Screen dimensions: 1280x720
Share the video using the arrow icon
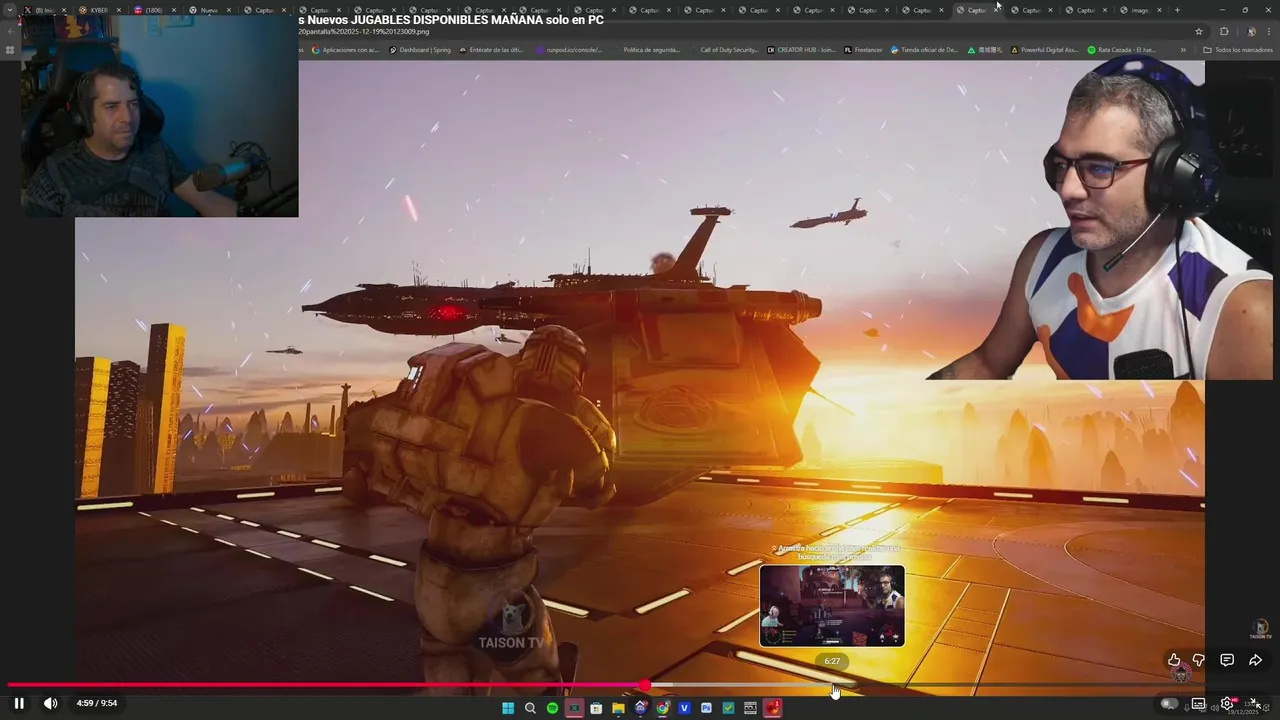point(1255,660)
